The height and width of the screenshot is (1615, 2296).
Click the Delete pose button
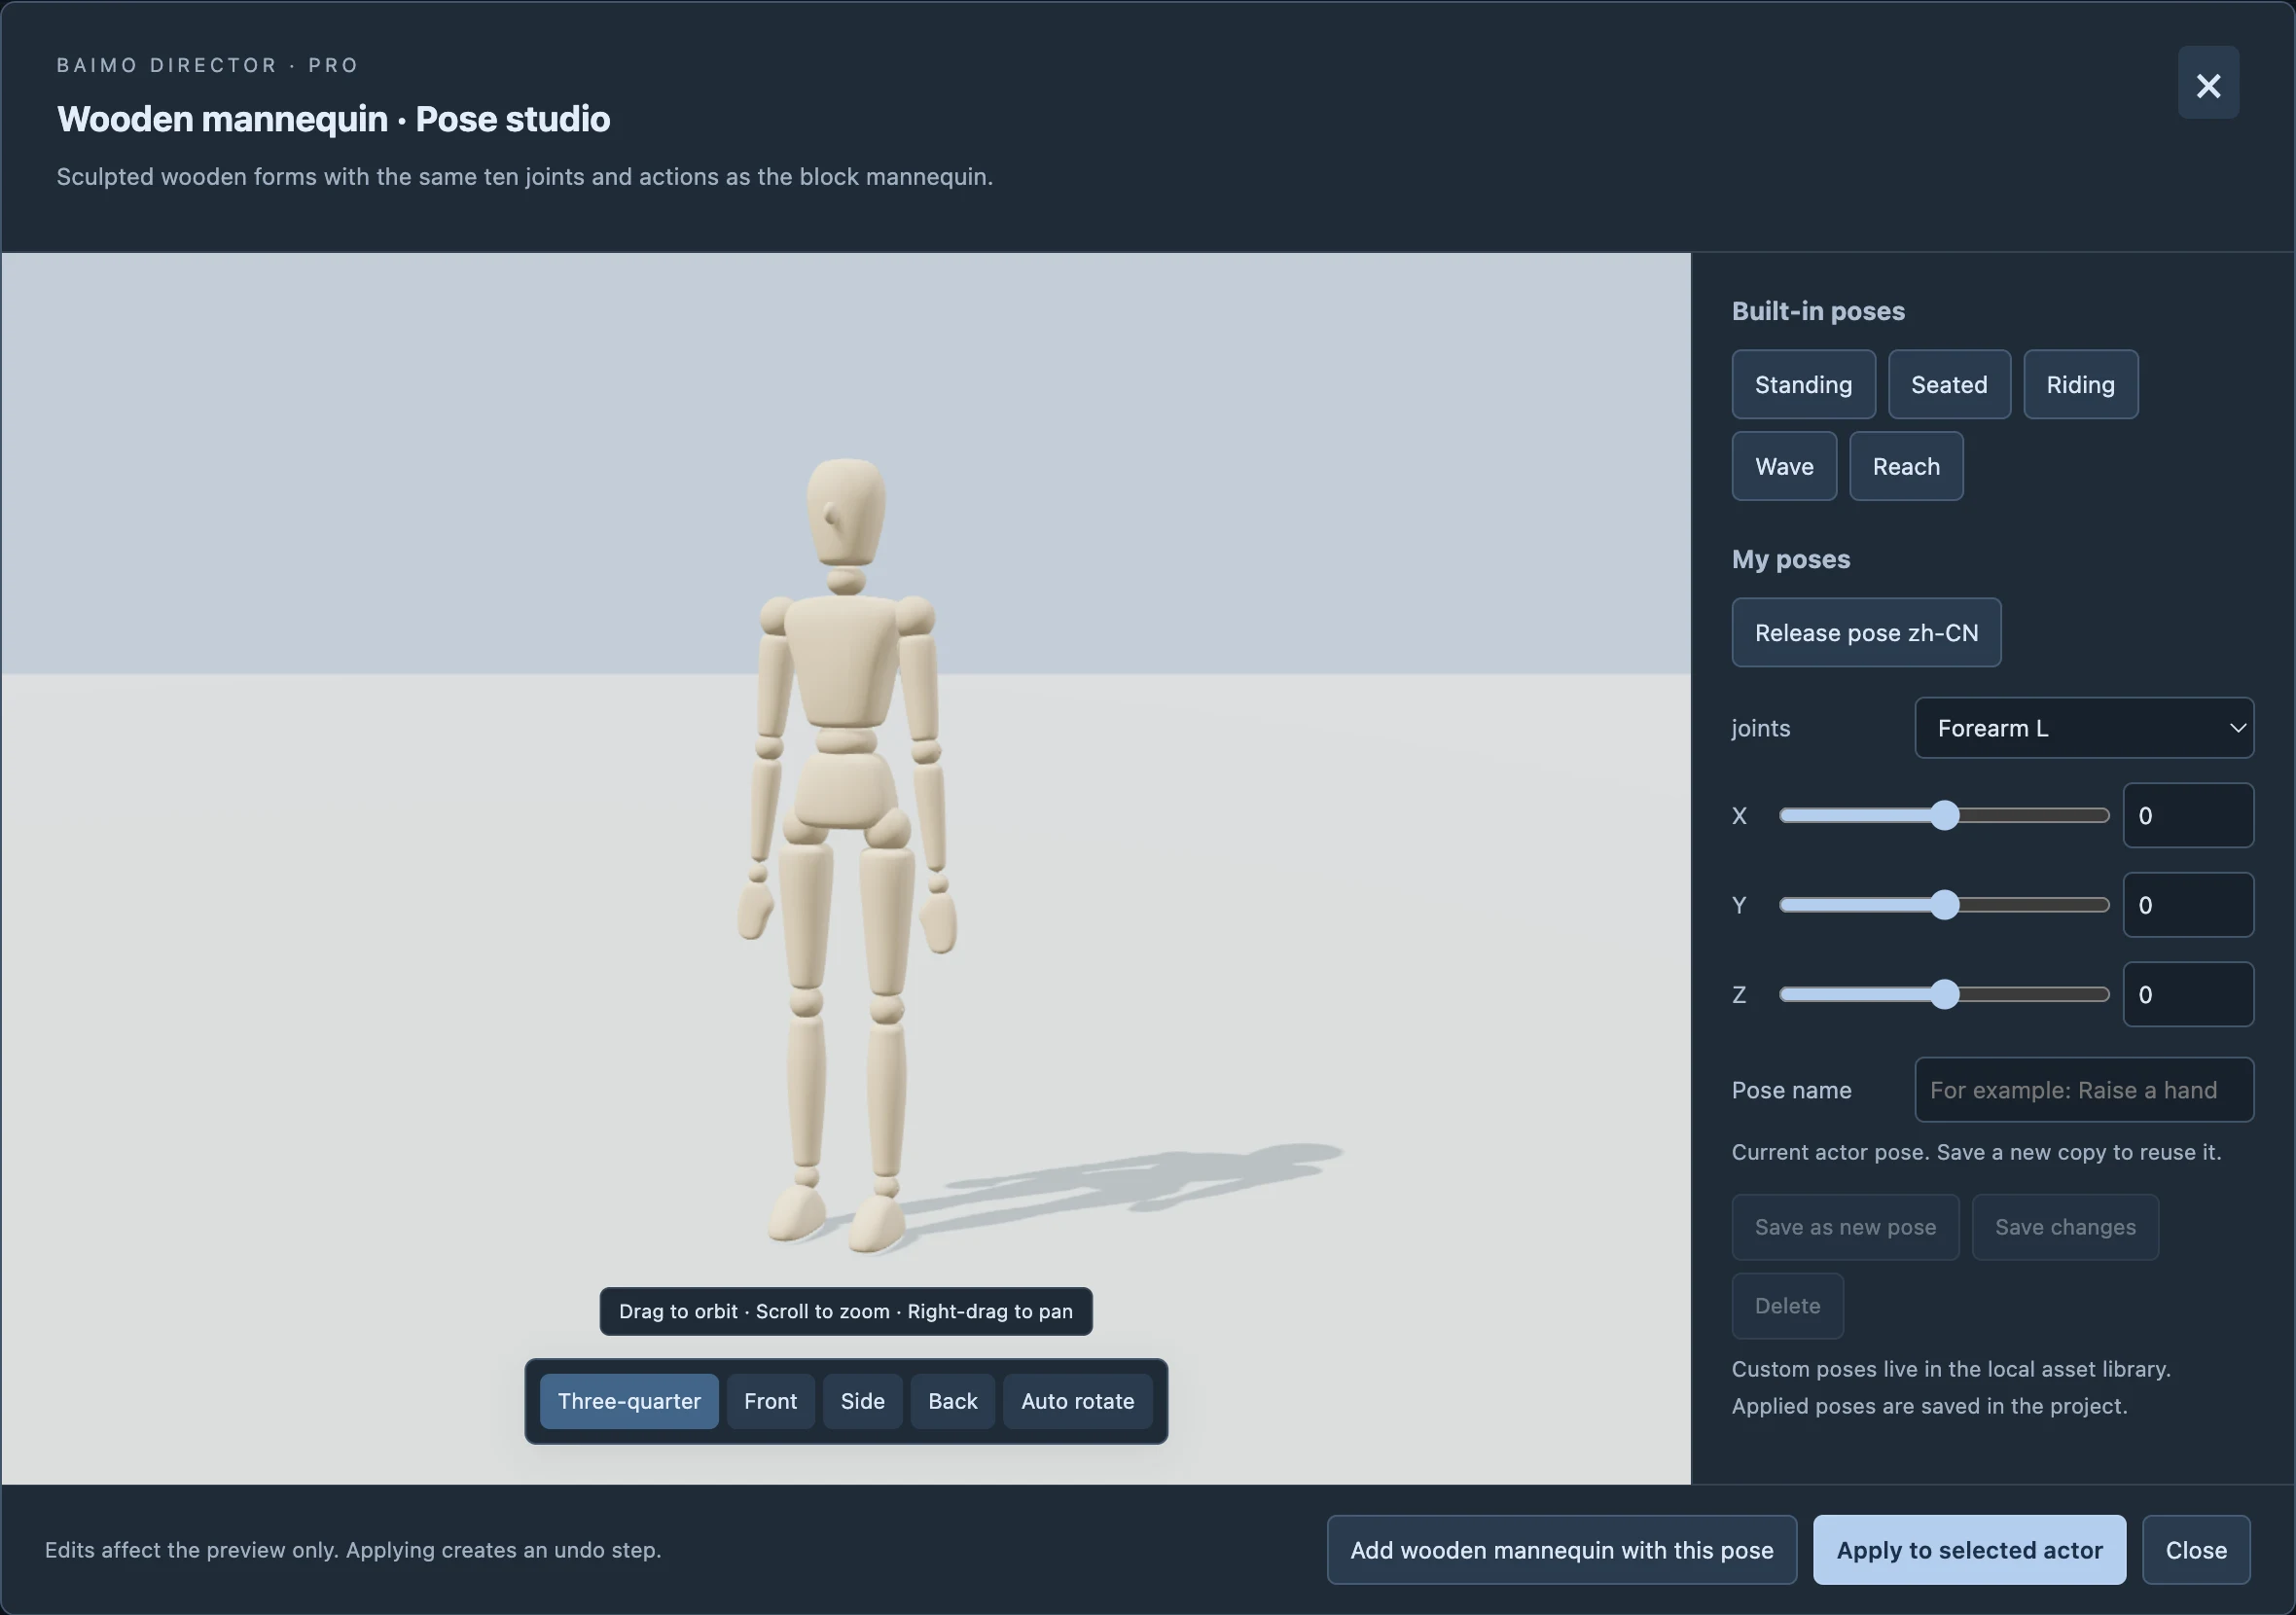point(1787,1306)
